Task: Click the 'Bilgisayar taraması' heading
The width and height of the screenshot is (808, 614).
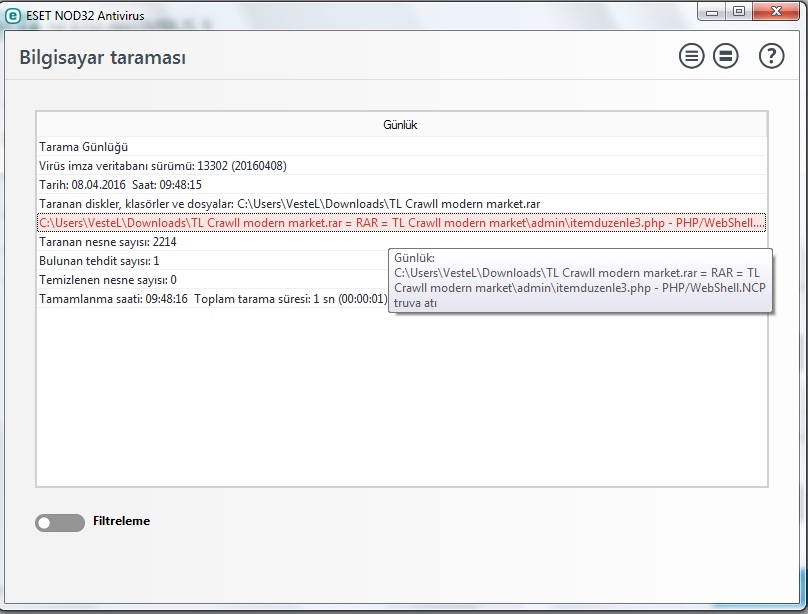Action: pyautogui.click(x=103, y=57)
